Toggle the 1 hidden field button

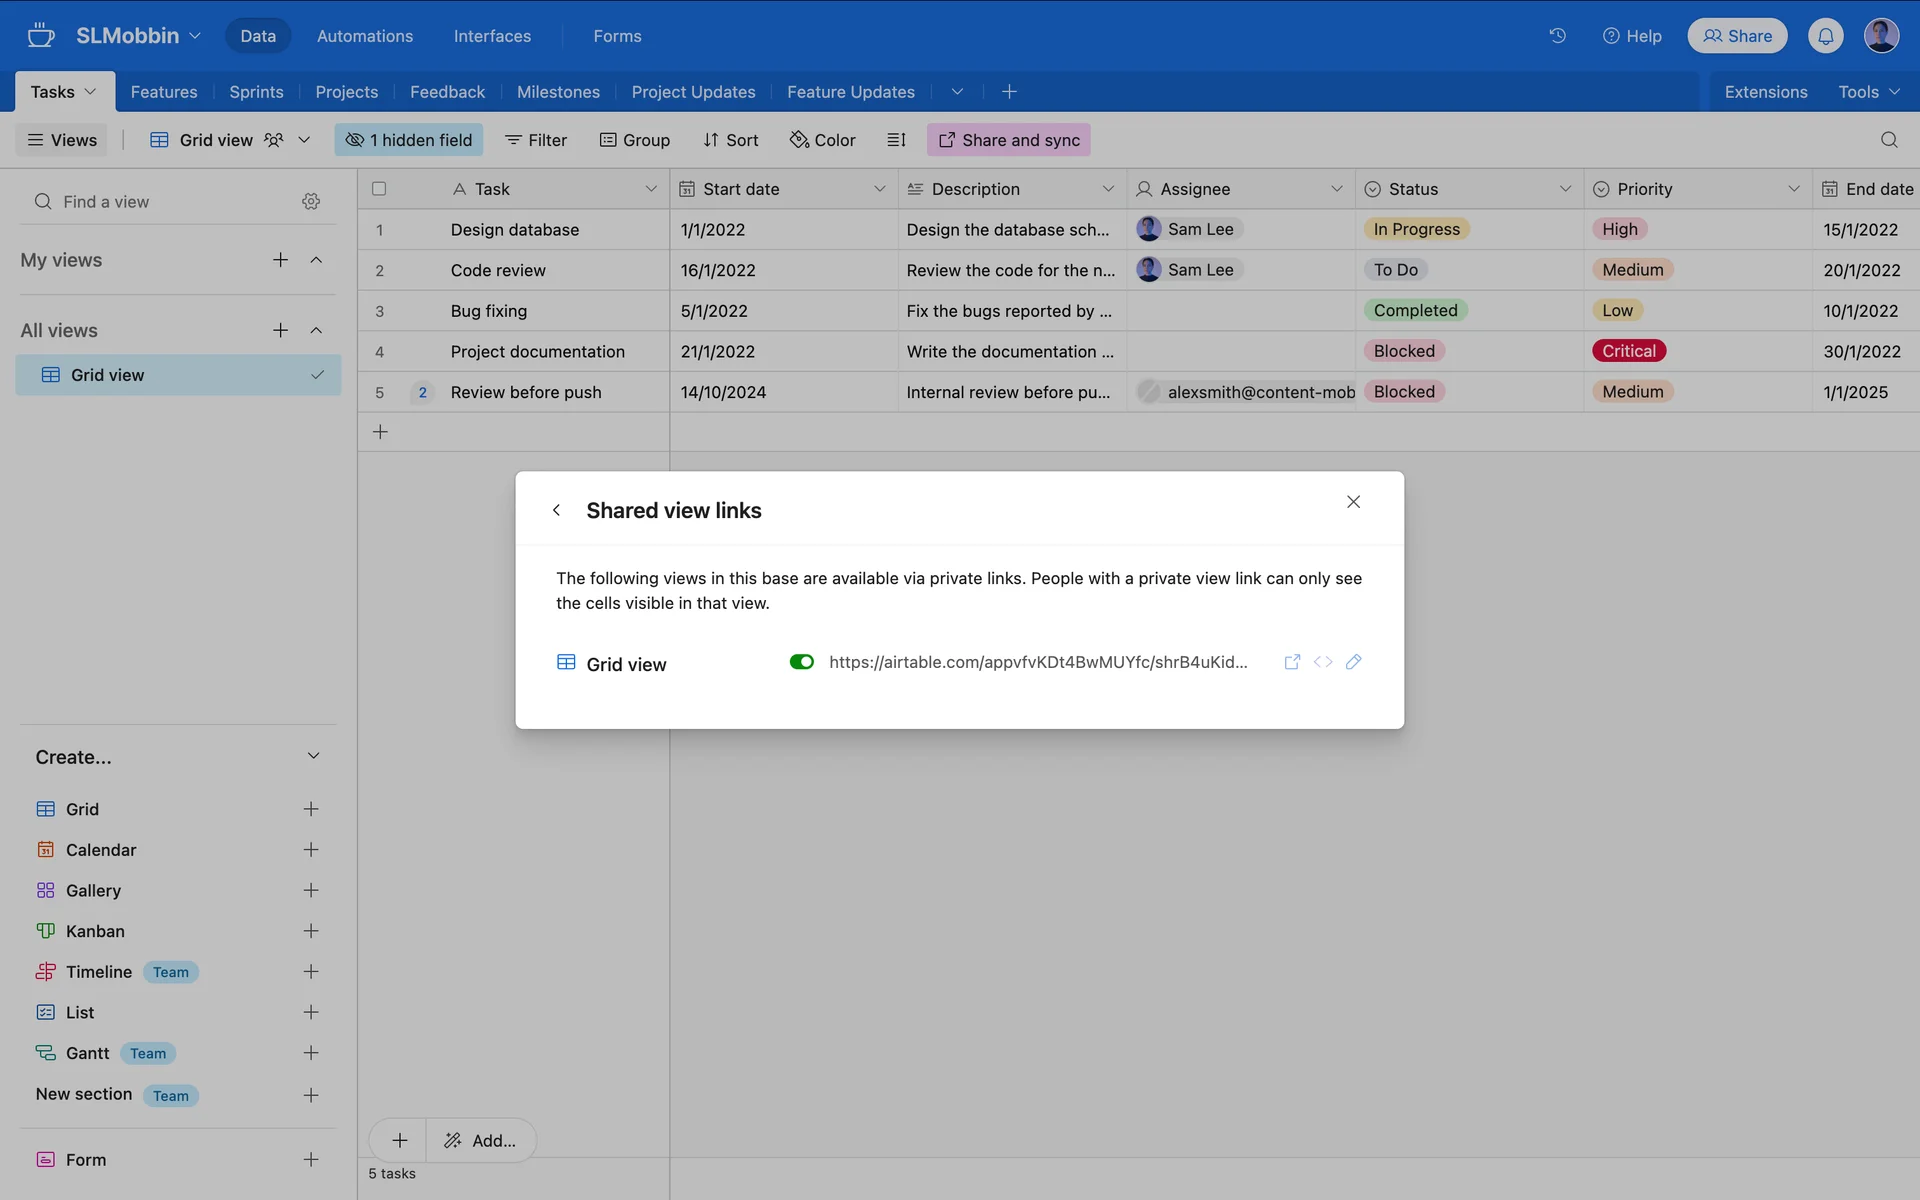(x=409, y=140)
